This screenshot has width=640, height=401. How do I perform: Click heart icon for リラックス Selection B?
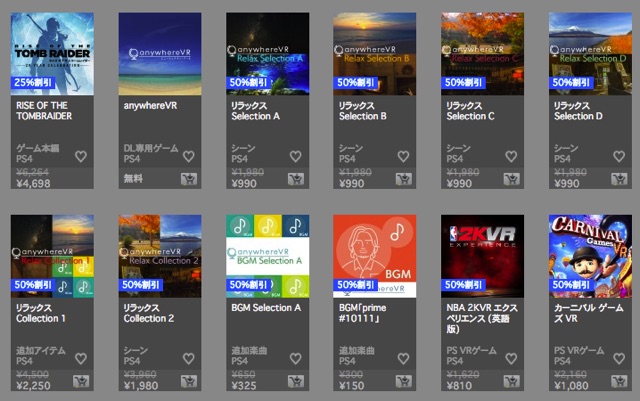click(x=403, y=156)
